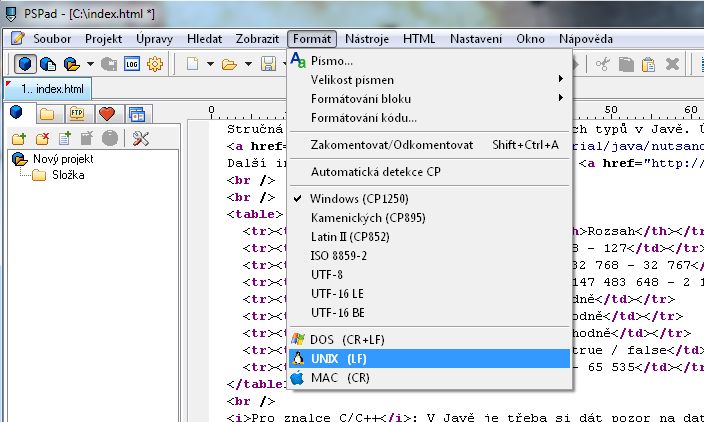Click the New file toolbar icon
704x422 pixels.
(194, 64)
